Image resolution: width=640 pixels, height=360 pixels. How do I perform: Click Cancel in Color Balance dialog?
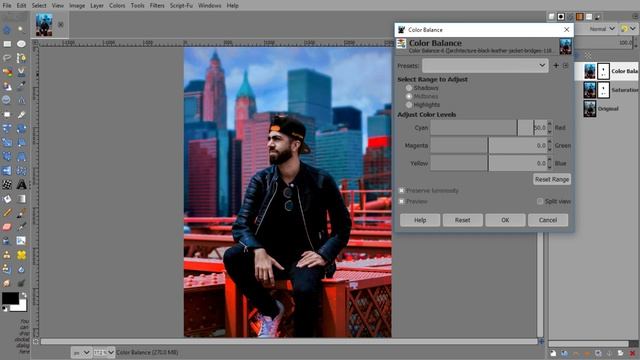[548, 220]
